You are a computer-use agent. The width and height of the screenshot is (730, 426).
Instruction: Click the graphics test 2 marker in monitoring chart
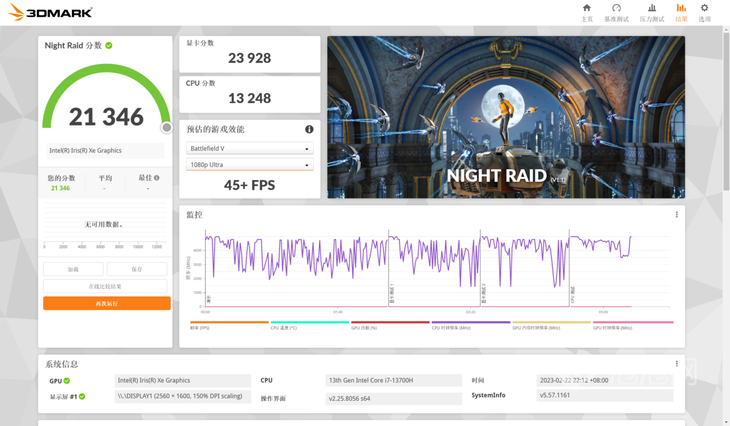coord(484,294)
